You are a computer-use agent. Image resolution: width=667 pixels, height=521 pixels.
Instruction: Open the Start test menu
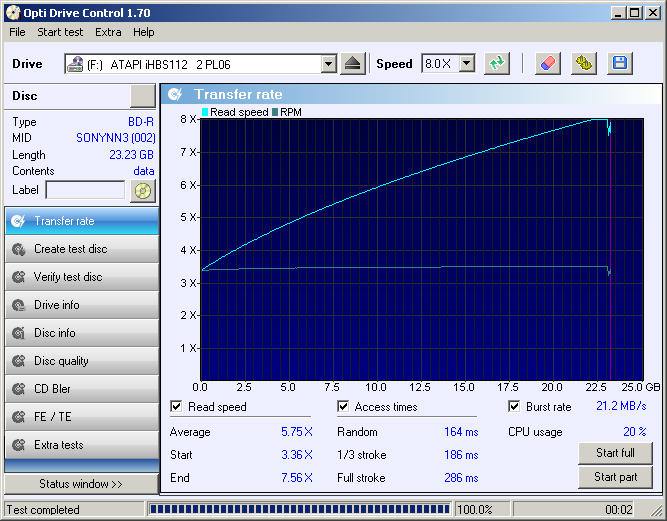point(60,32)
